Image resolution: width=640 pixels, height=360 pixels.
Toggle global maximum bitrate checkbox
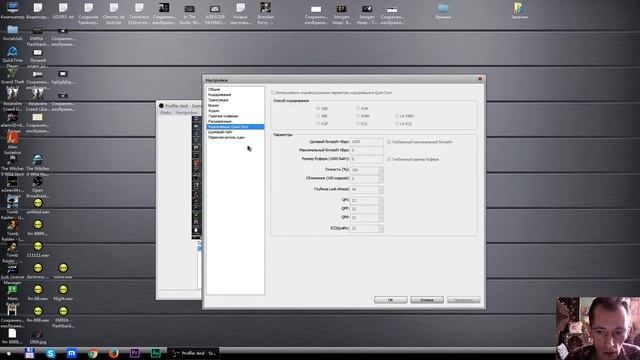point(389,142)
